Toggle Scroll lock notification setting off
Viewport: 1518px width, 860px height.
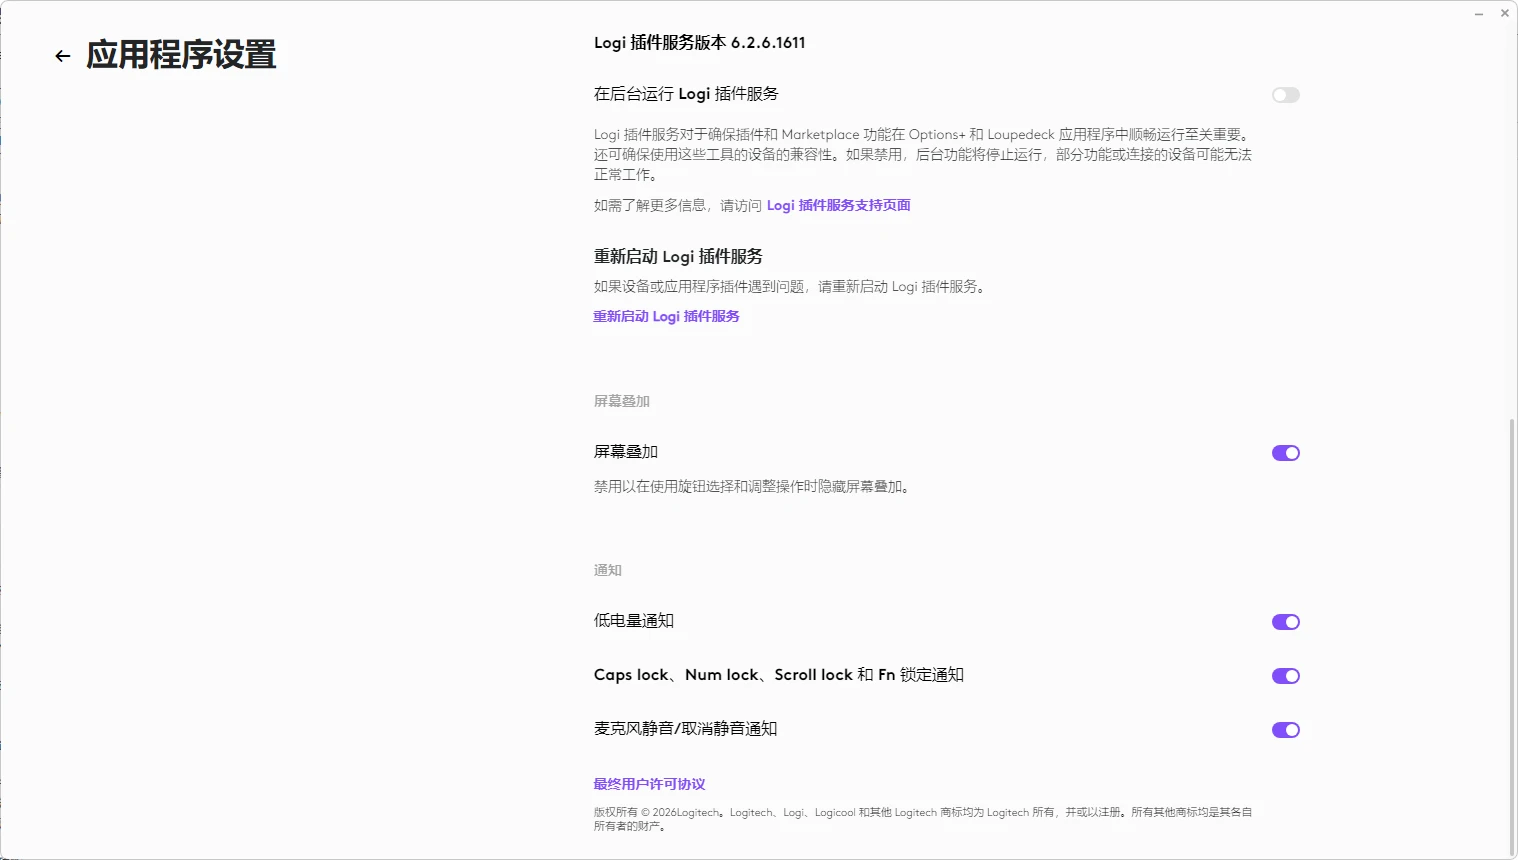[1285, 675]
